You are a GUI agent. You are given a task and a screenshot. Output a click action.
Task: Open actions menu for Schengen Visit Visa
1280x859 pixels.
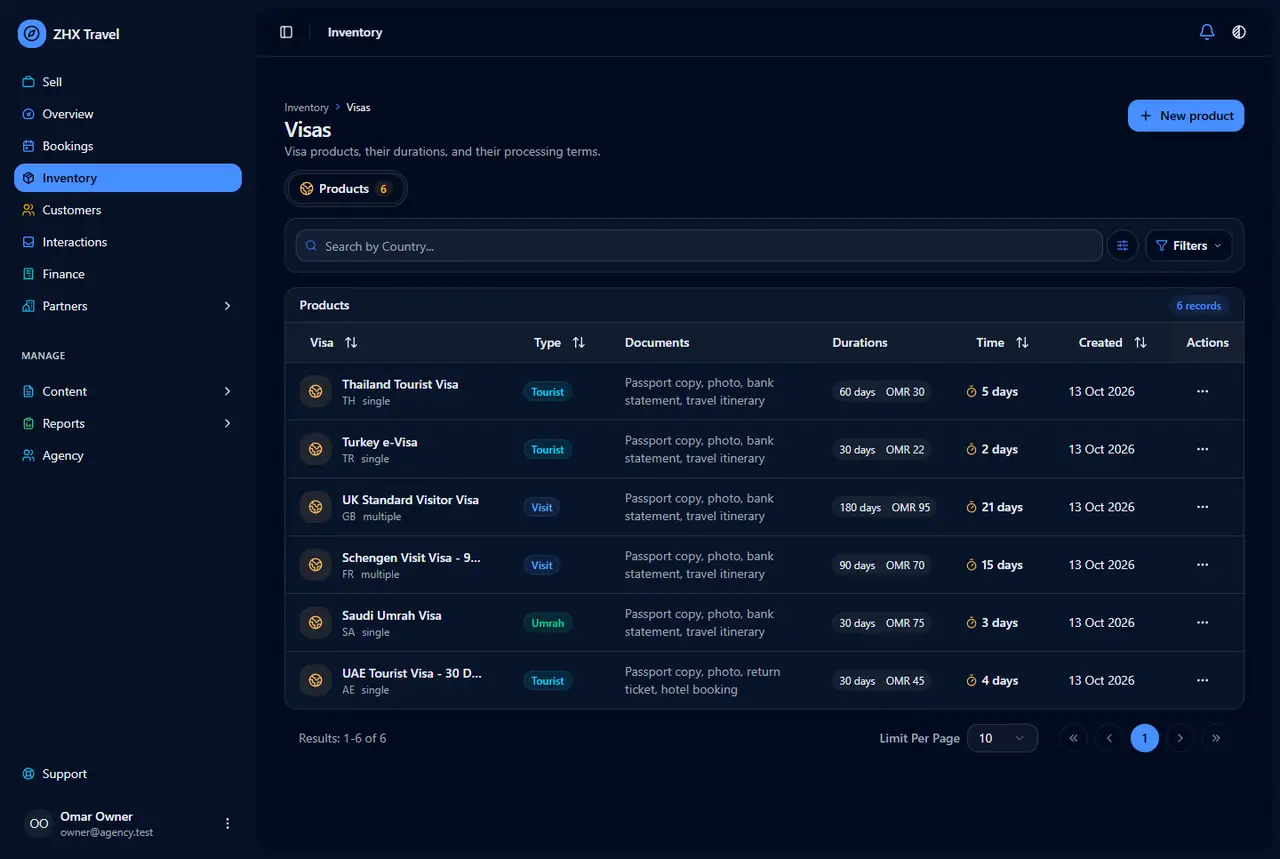[x=1202, y=565]
